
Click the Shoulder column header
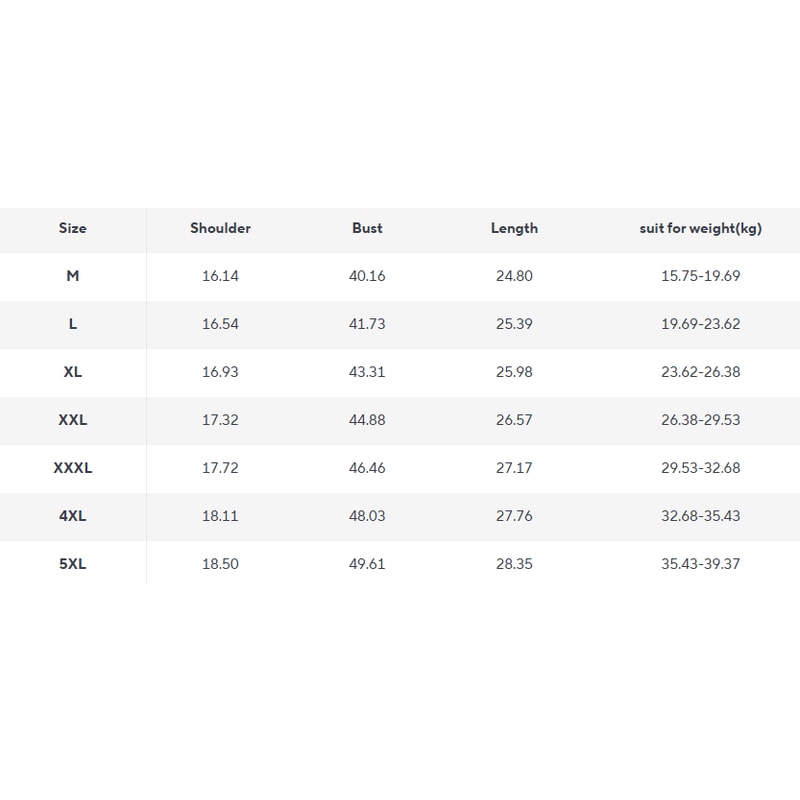220,228
